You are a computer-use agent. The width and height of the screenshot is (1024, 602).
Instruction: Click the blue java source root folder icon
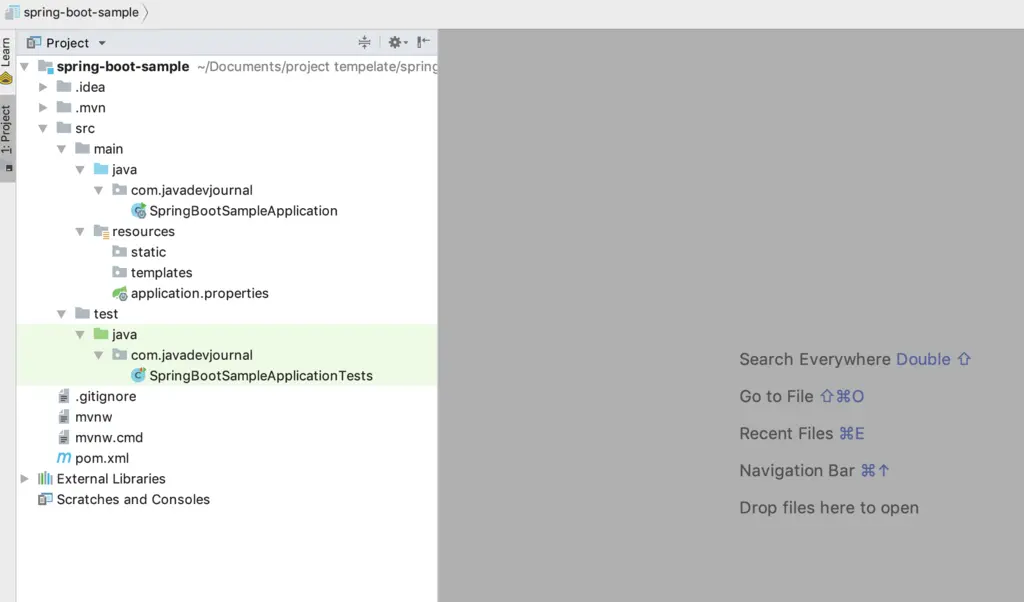tap(101, 169)
